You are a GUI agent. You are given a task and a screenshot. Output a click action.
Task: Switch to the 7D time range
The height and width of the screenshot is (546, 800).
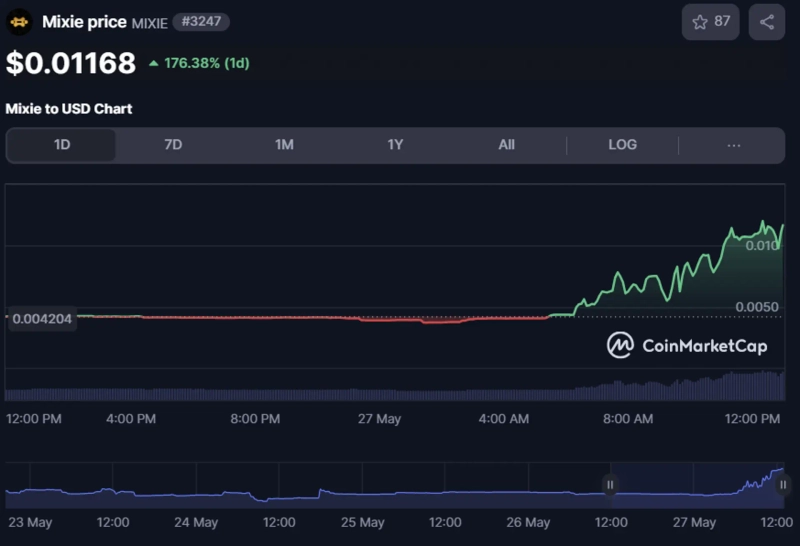coord(173,145)
